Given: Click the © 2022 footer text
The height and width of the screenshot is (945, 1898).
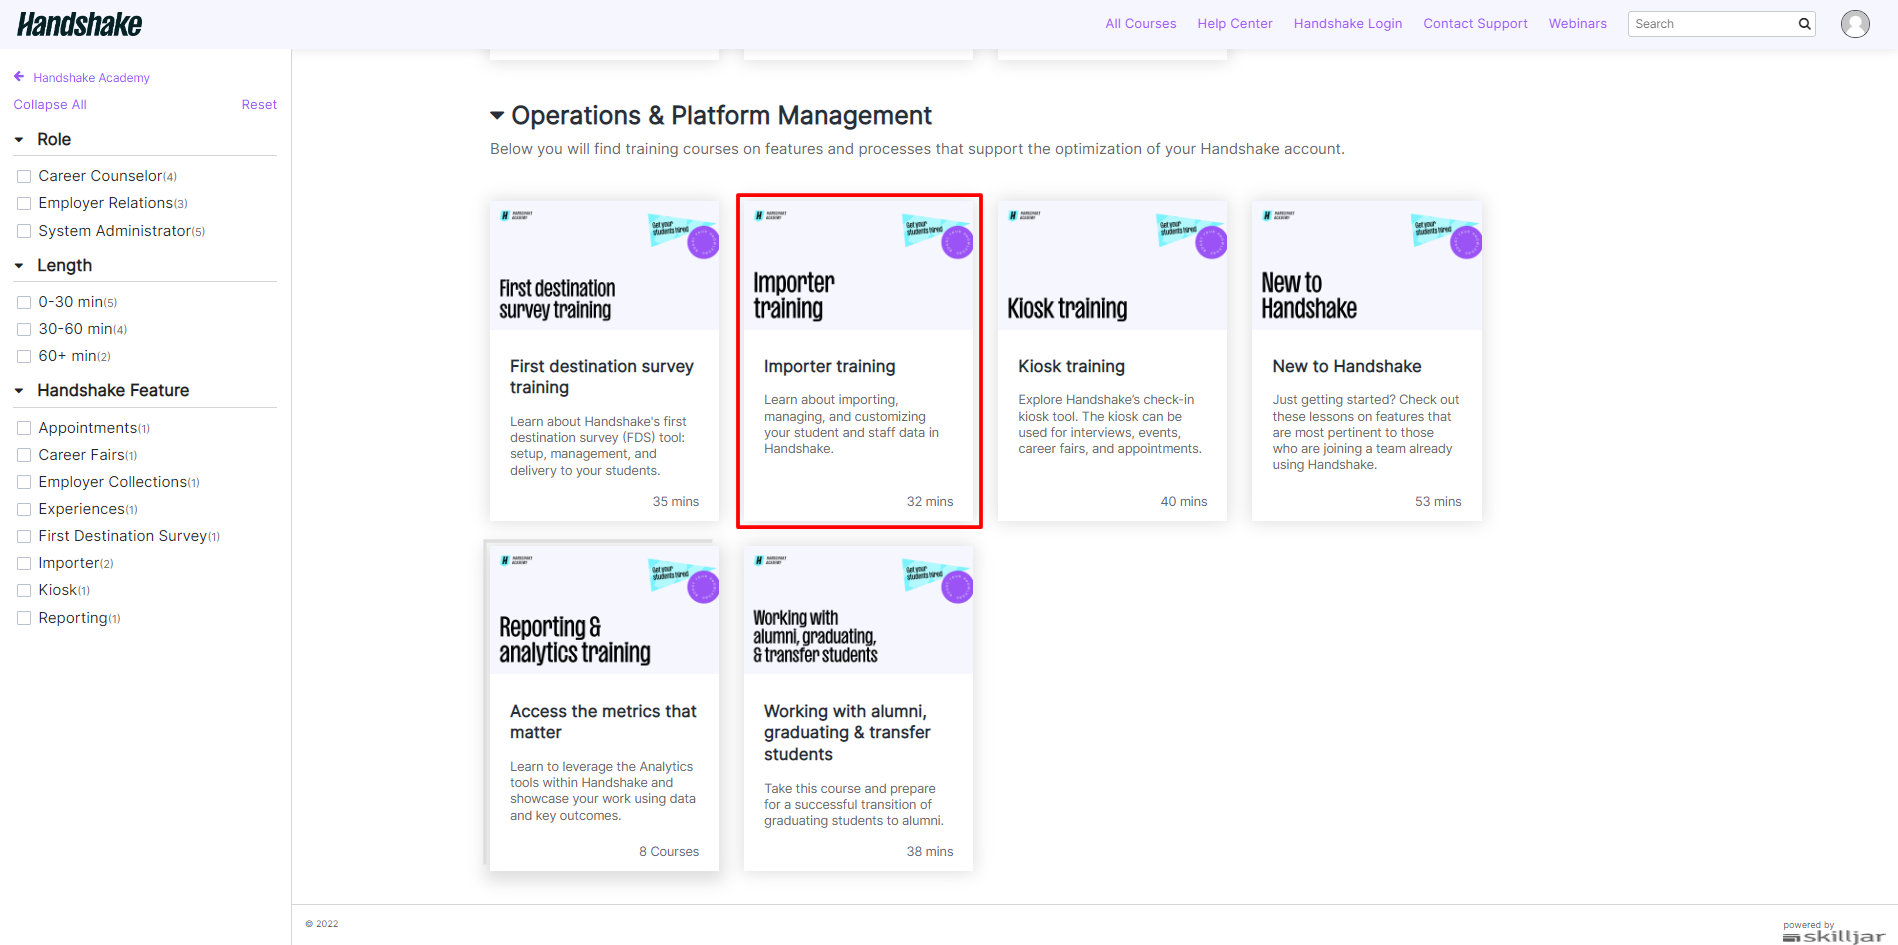Looking at the screenshot, I should point(322,924).
